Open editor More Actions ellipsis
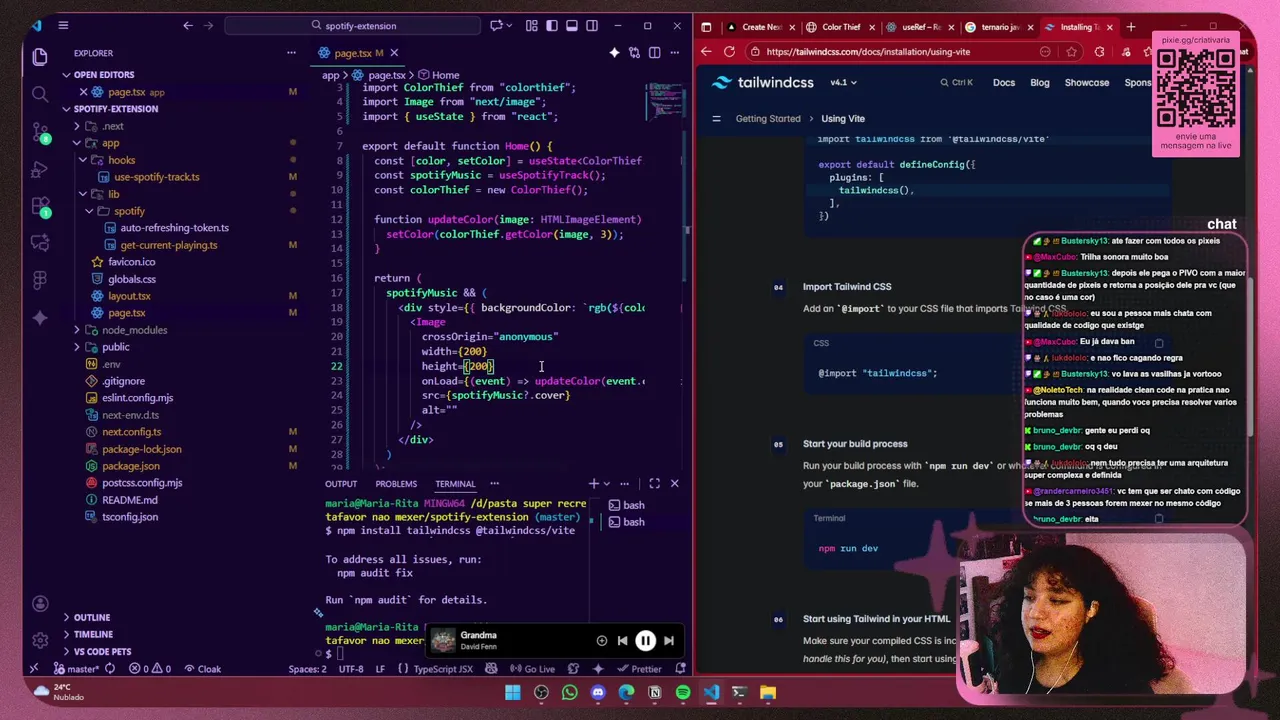The height and width of the screenshot is (720, 1280). coord(674,53)
